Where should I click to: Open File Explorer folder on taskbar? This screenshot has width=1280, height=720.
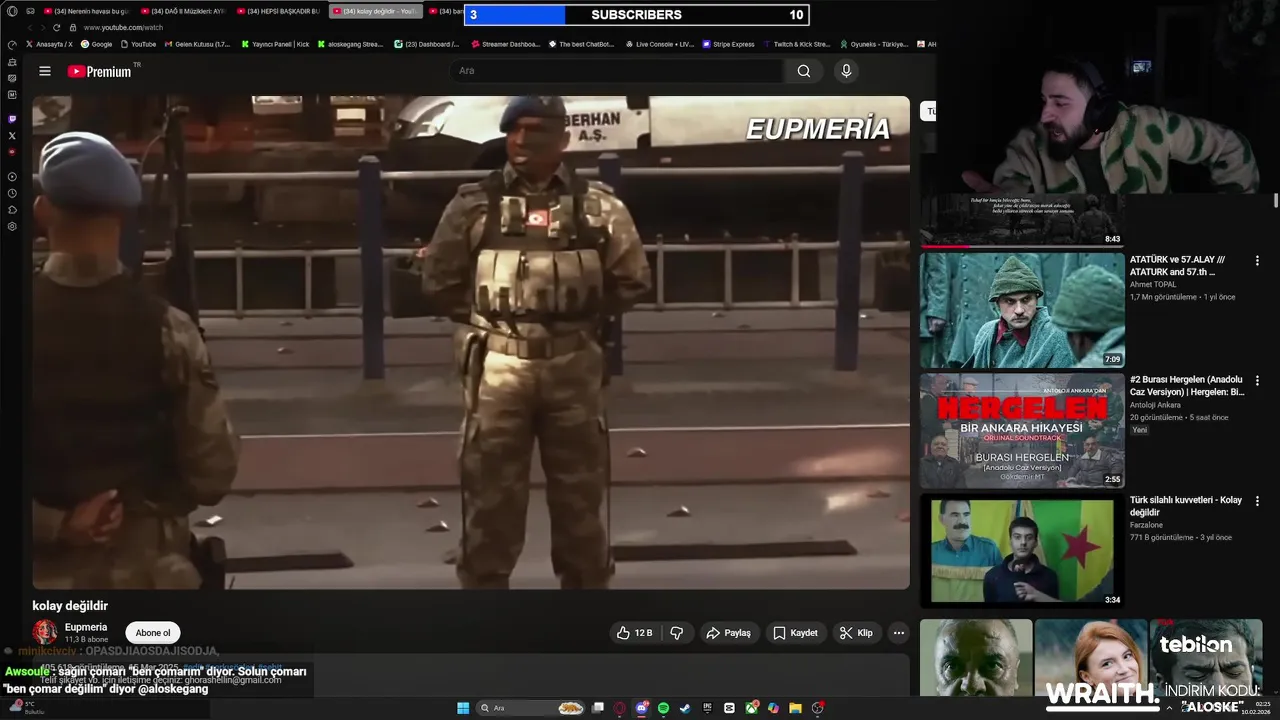[795, 708]
